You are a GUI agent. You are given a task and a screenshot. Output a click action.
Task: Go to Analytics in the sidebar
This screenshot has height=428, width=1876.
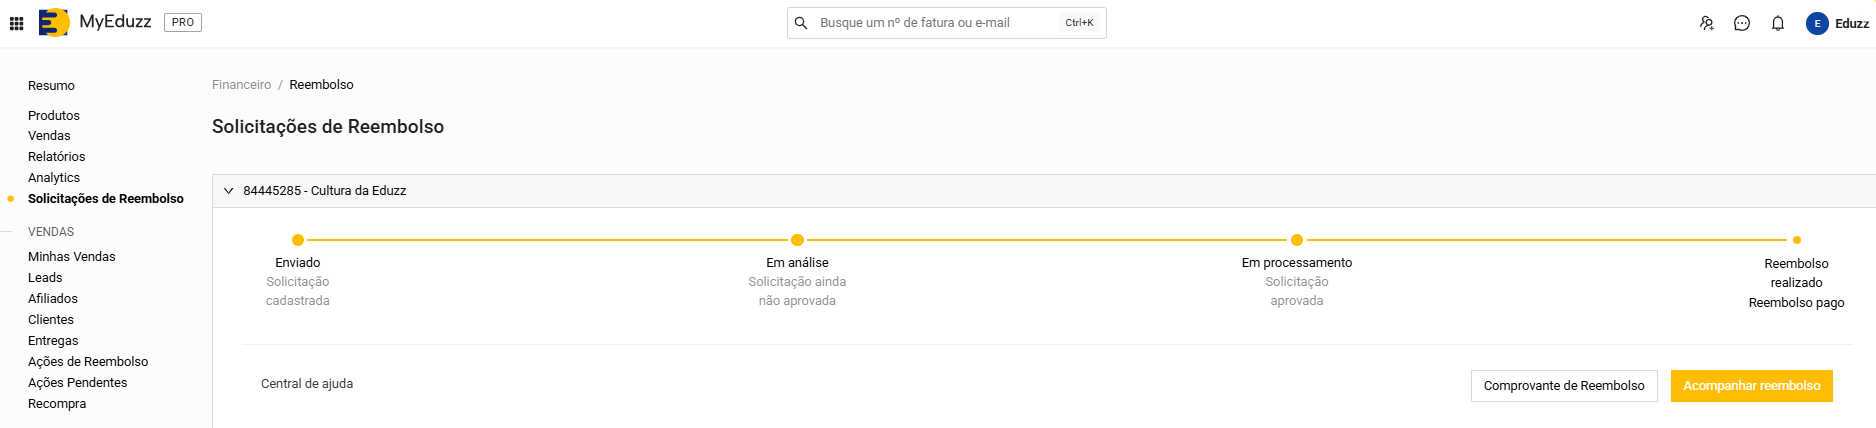click(x=54, y=177)
